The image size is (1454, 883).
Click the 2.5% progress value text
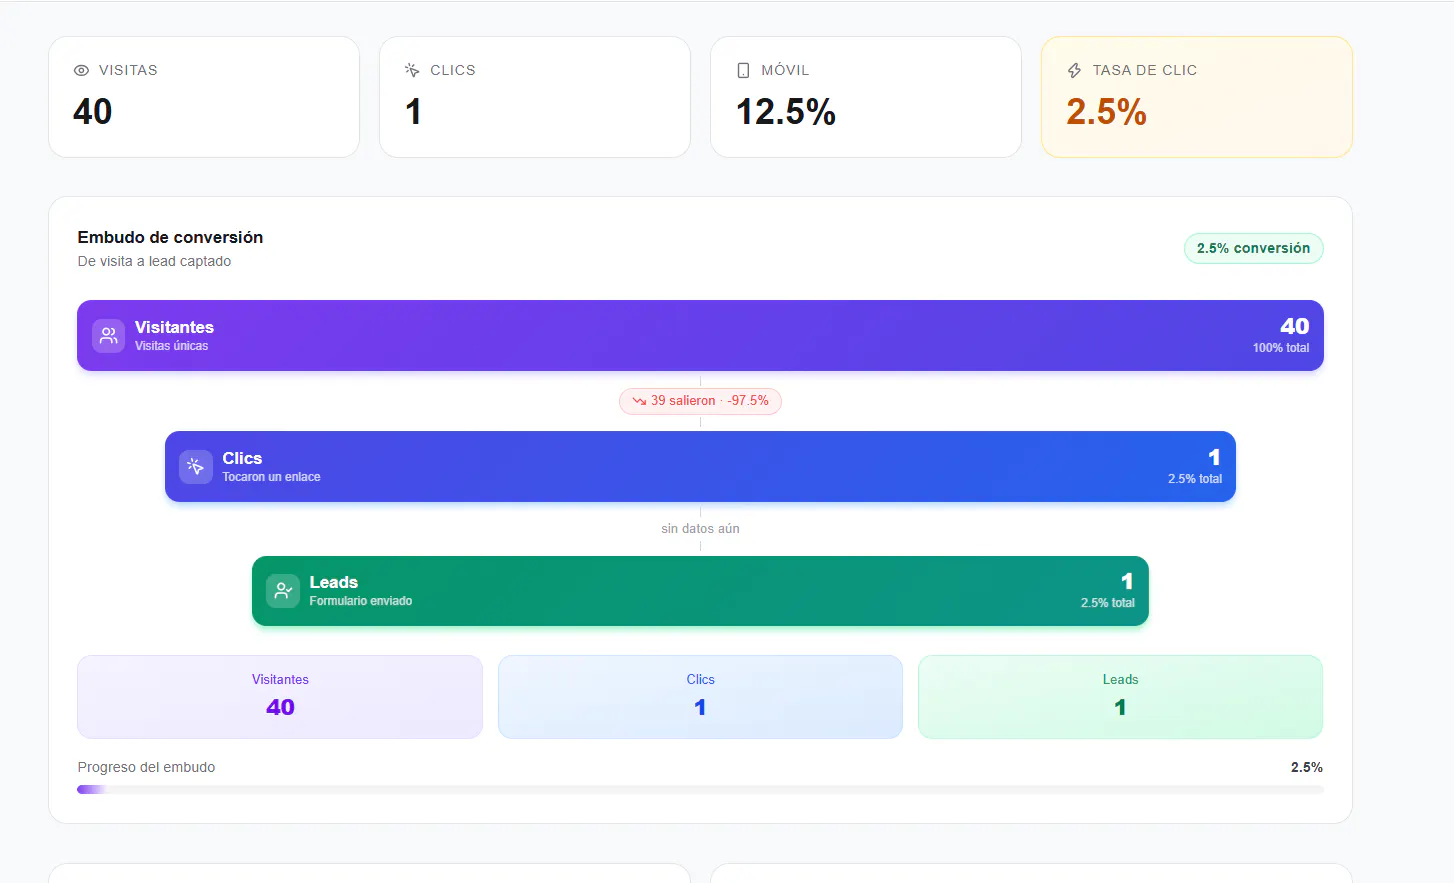[x=1306, y=768]
